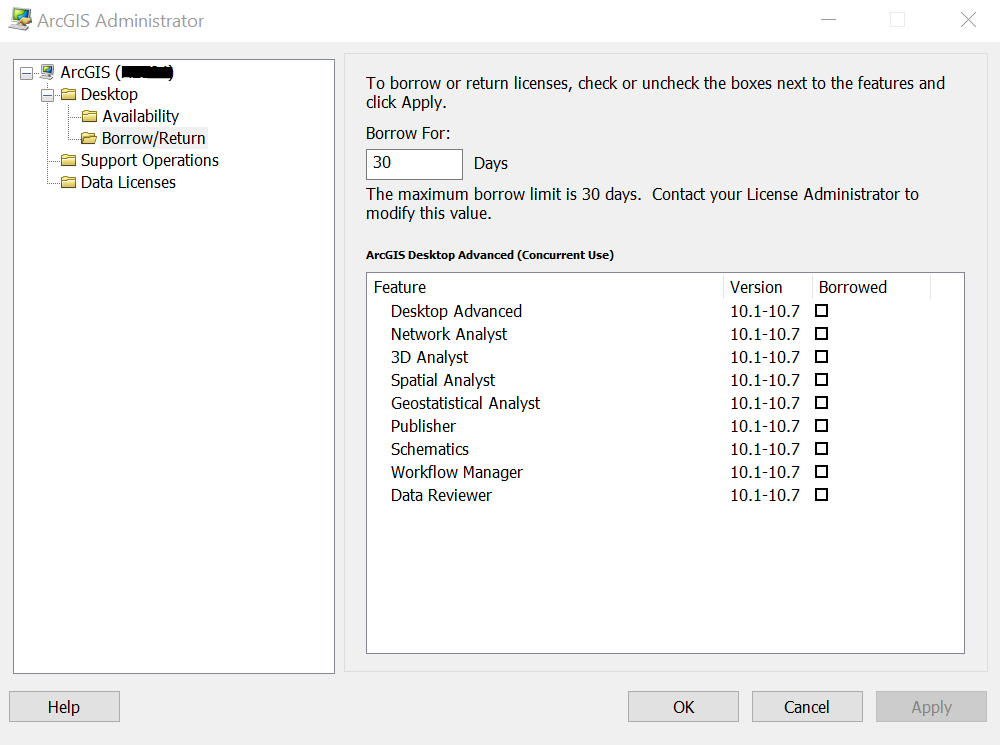Click the Data Licenses folder icon

coord(68,182)
